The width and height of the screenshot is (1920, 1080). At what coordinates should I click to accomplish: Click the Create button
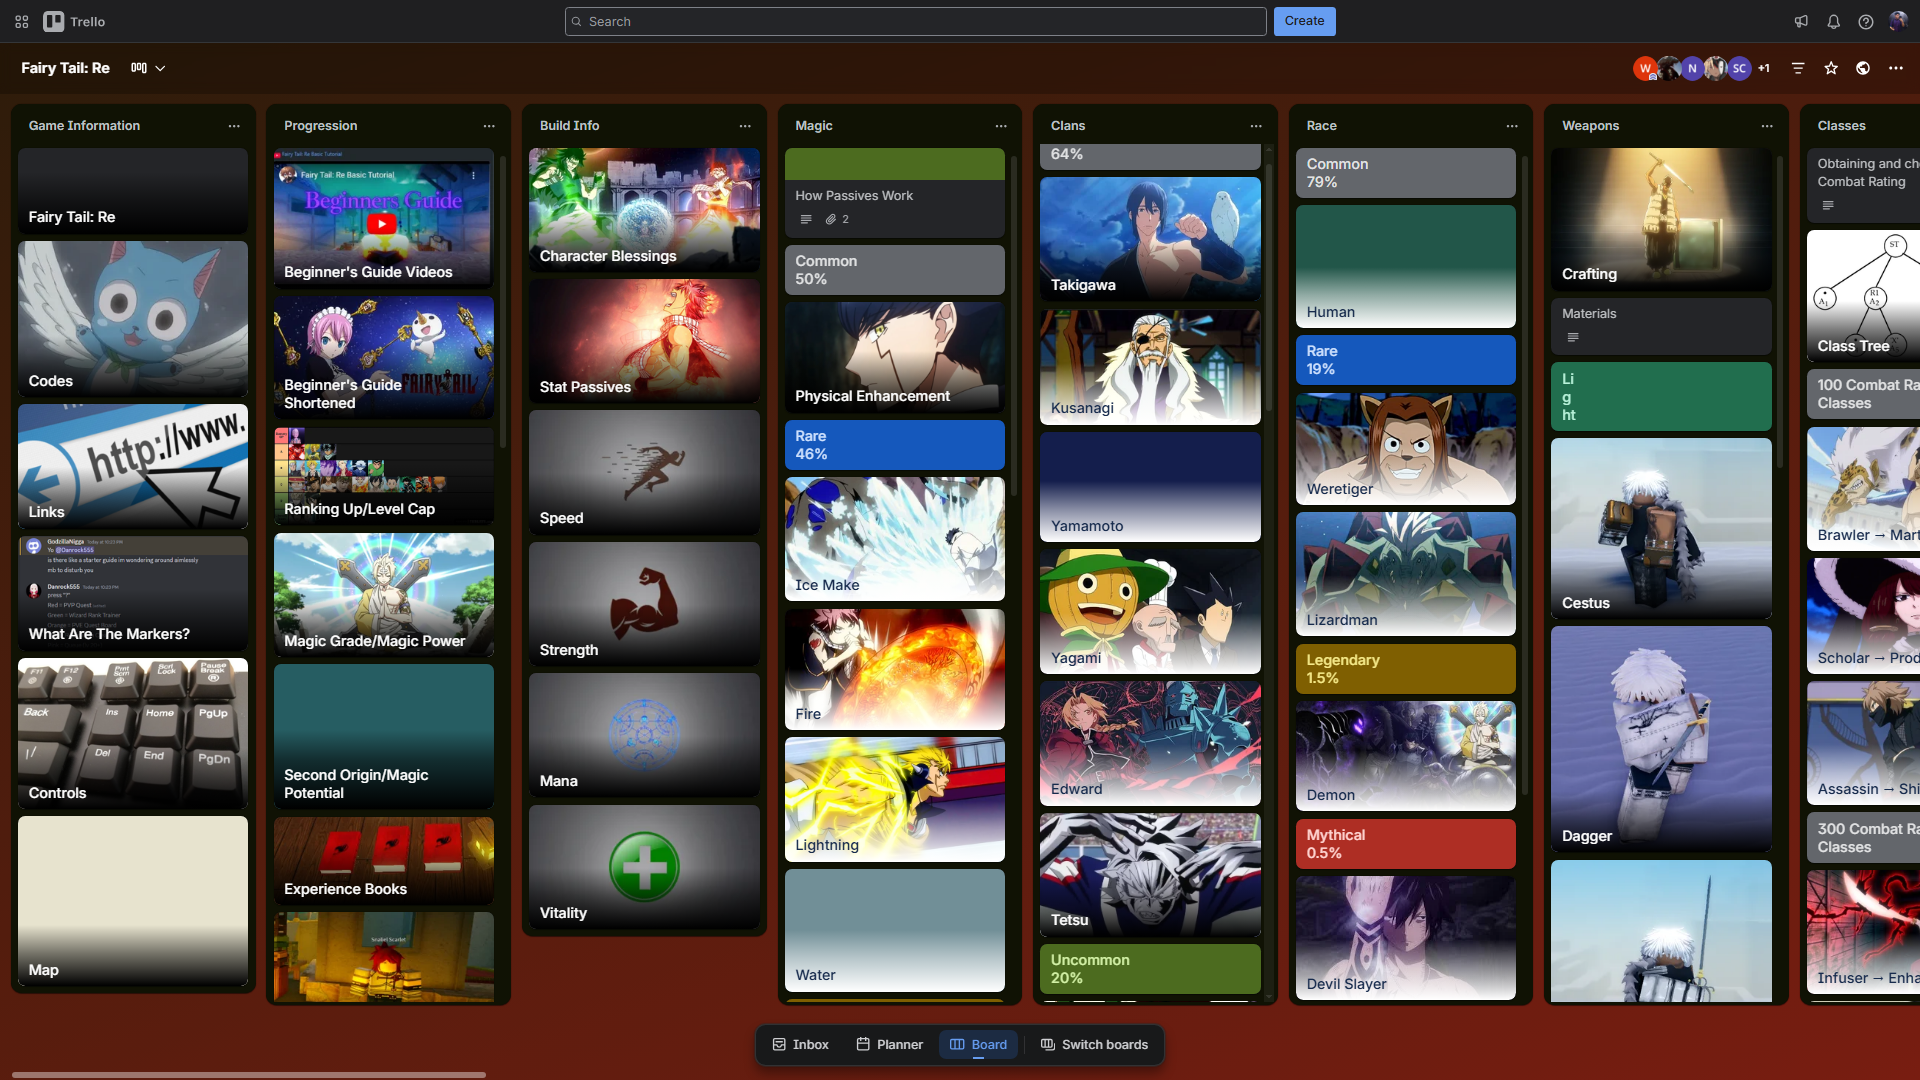1304,21
